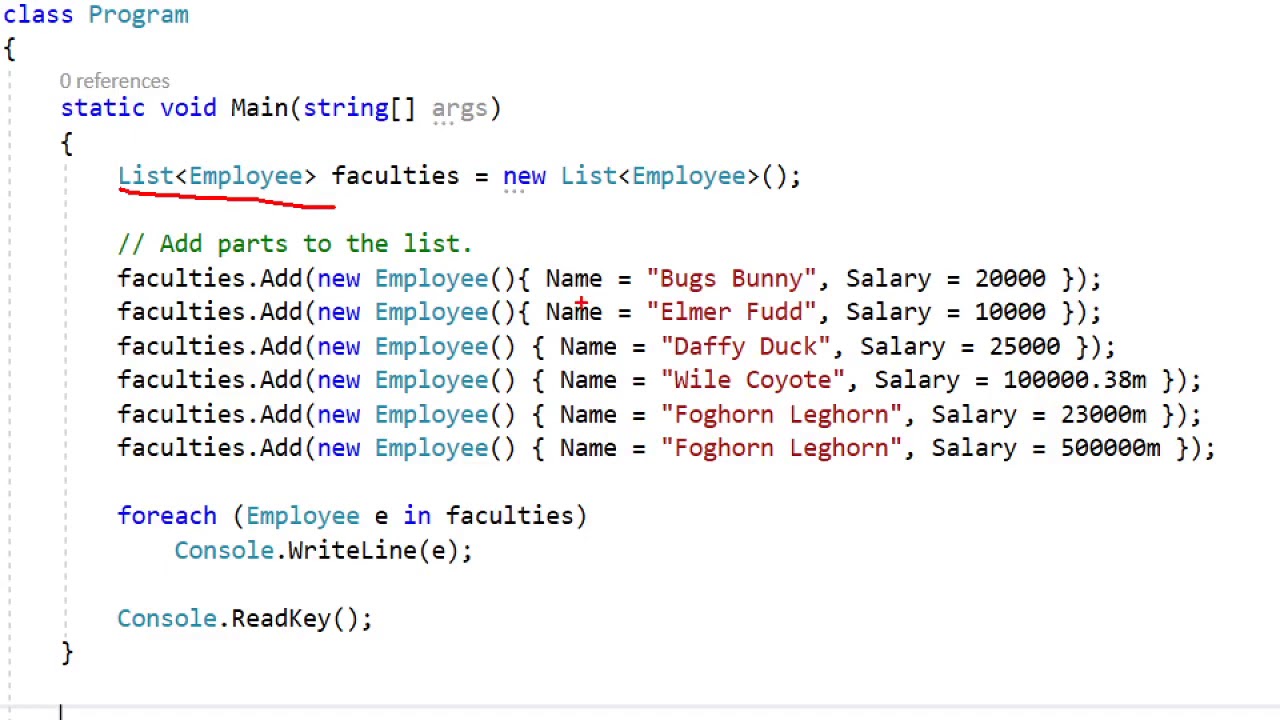Click 'faculties' in the list declaration line
Screen dimensions: 1280x720
(x=395, y=176)
